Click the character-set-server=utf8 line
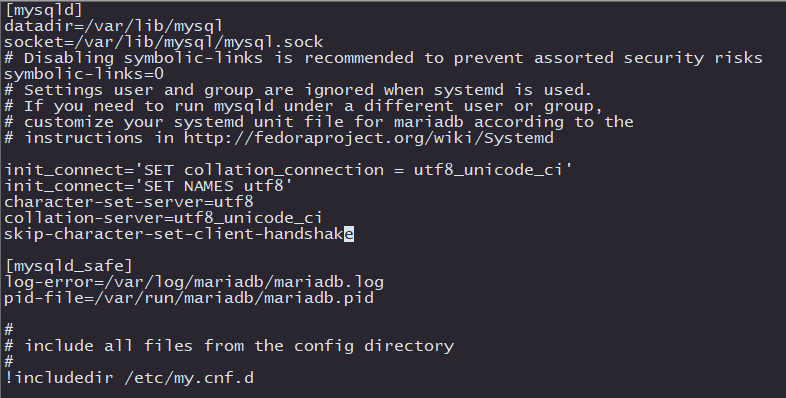 [x=129, y=202]
